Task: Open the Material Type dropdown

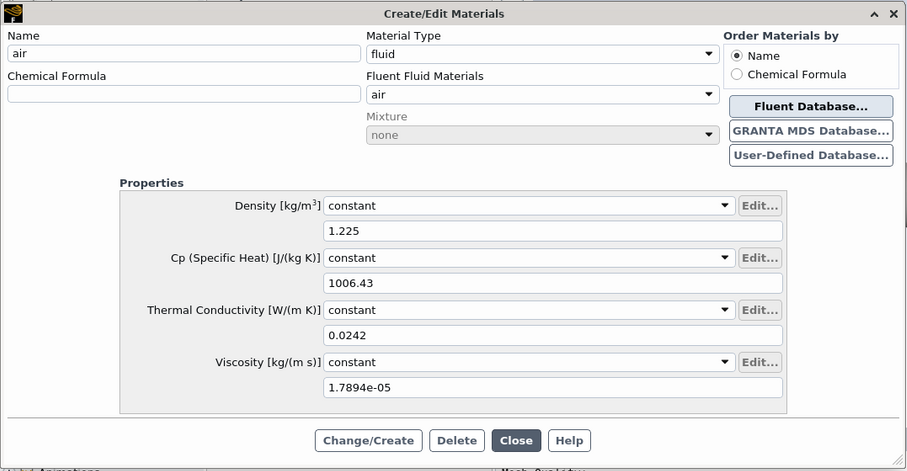Action: tap(541, 54)
